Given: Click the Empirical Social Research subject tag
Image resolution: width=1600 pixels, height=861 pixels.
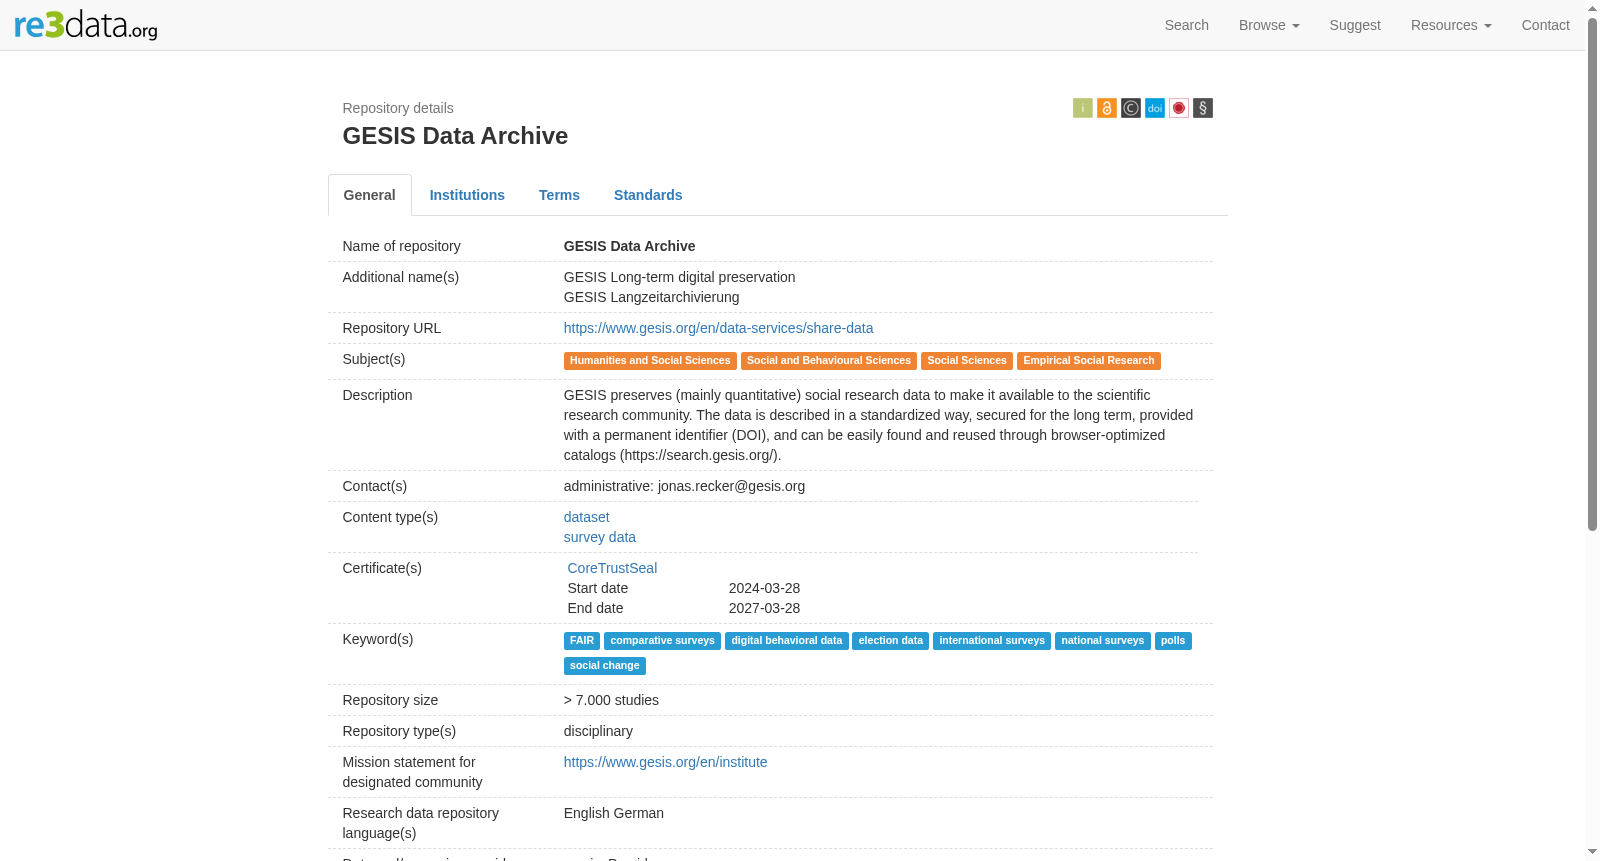Looking at the screenshot, I should (1089, 361).
